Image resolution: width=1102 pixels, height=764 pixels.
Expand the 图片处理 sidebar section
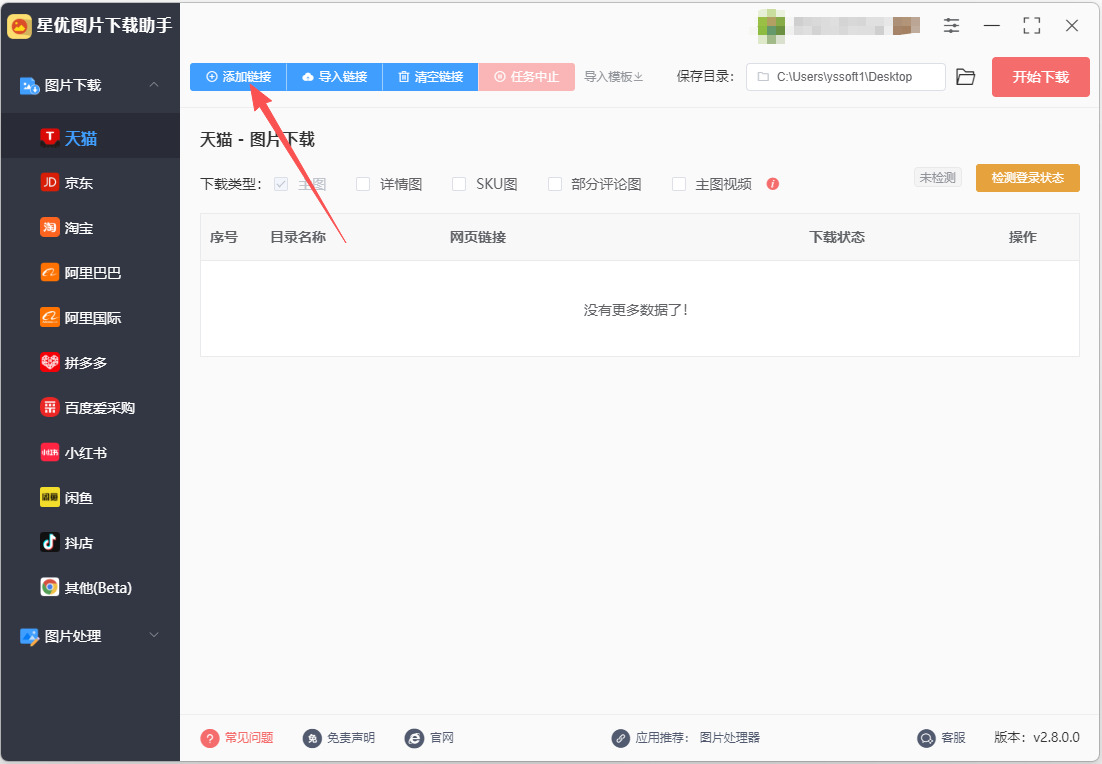[x=153, y=635]
